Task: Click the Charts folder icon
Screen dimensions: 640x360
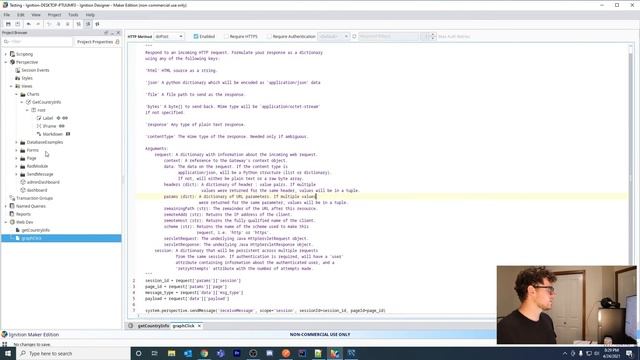Action: [23, 94]
